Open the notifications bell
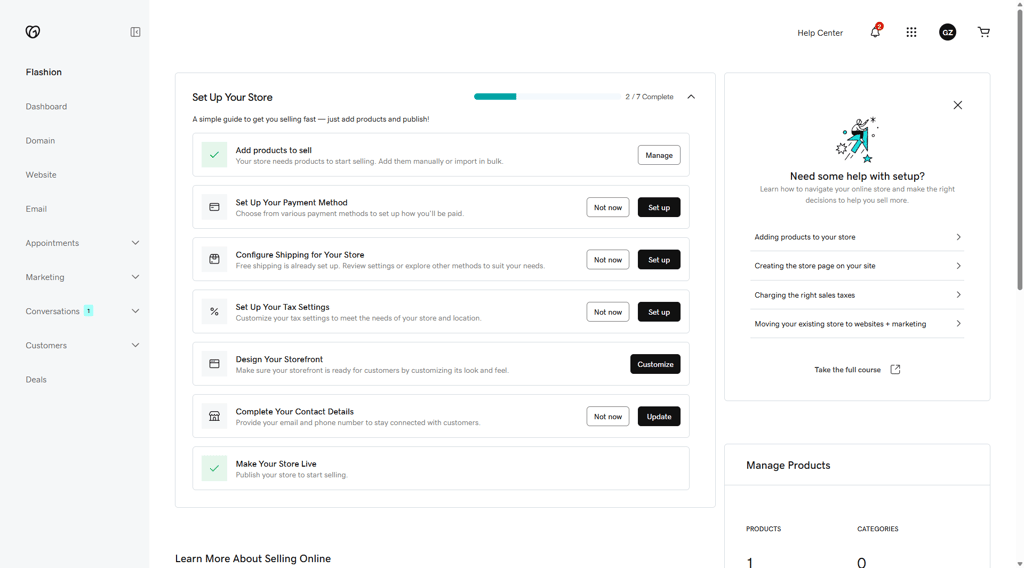The image size is (1024, 568). pos(875,31)
